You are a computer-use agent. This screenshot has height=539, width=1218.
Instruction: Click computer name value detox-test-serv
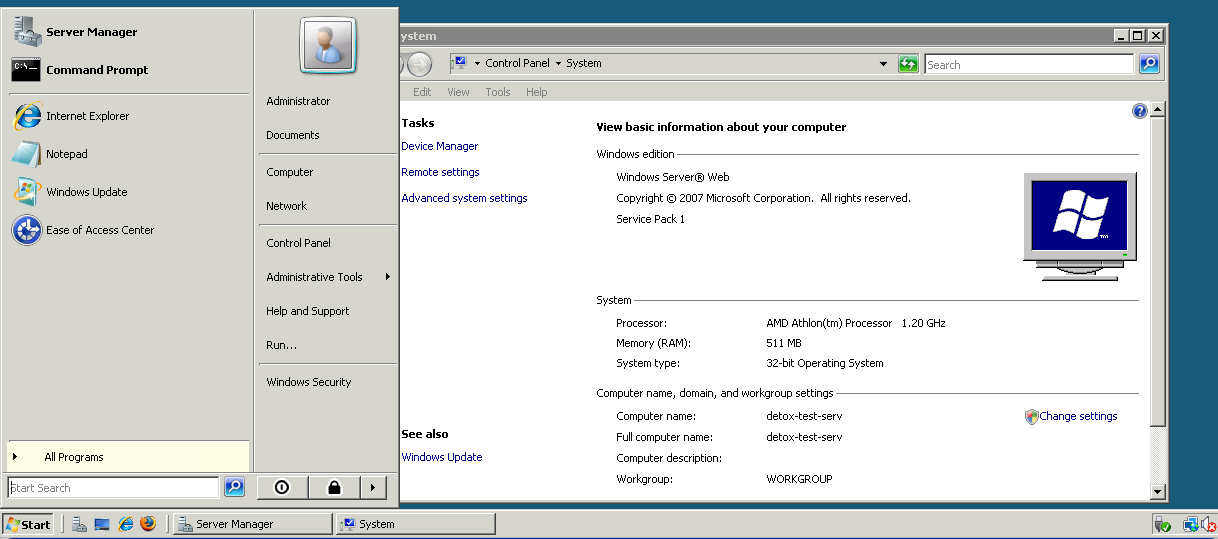tap(804, 416)
